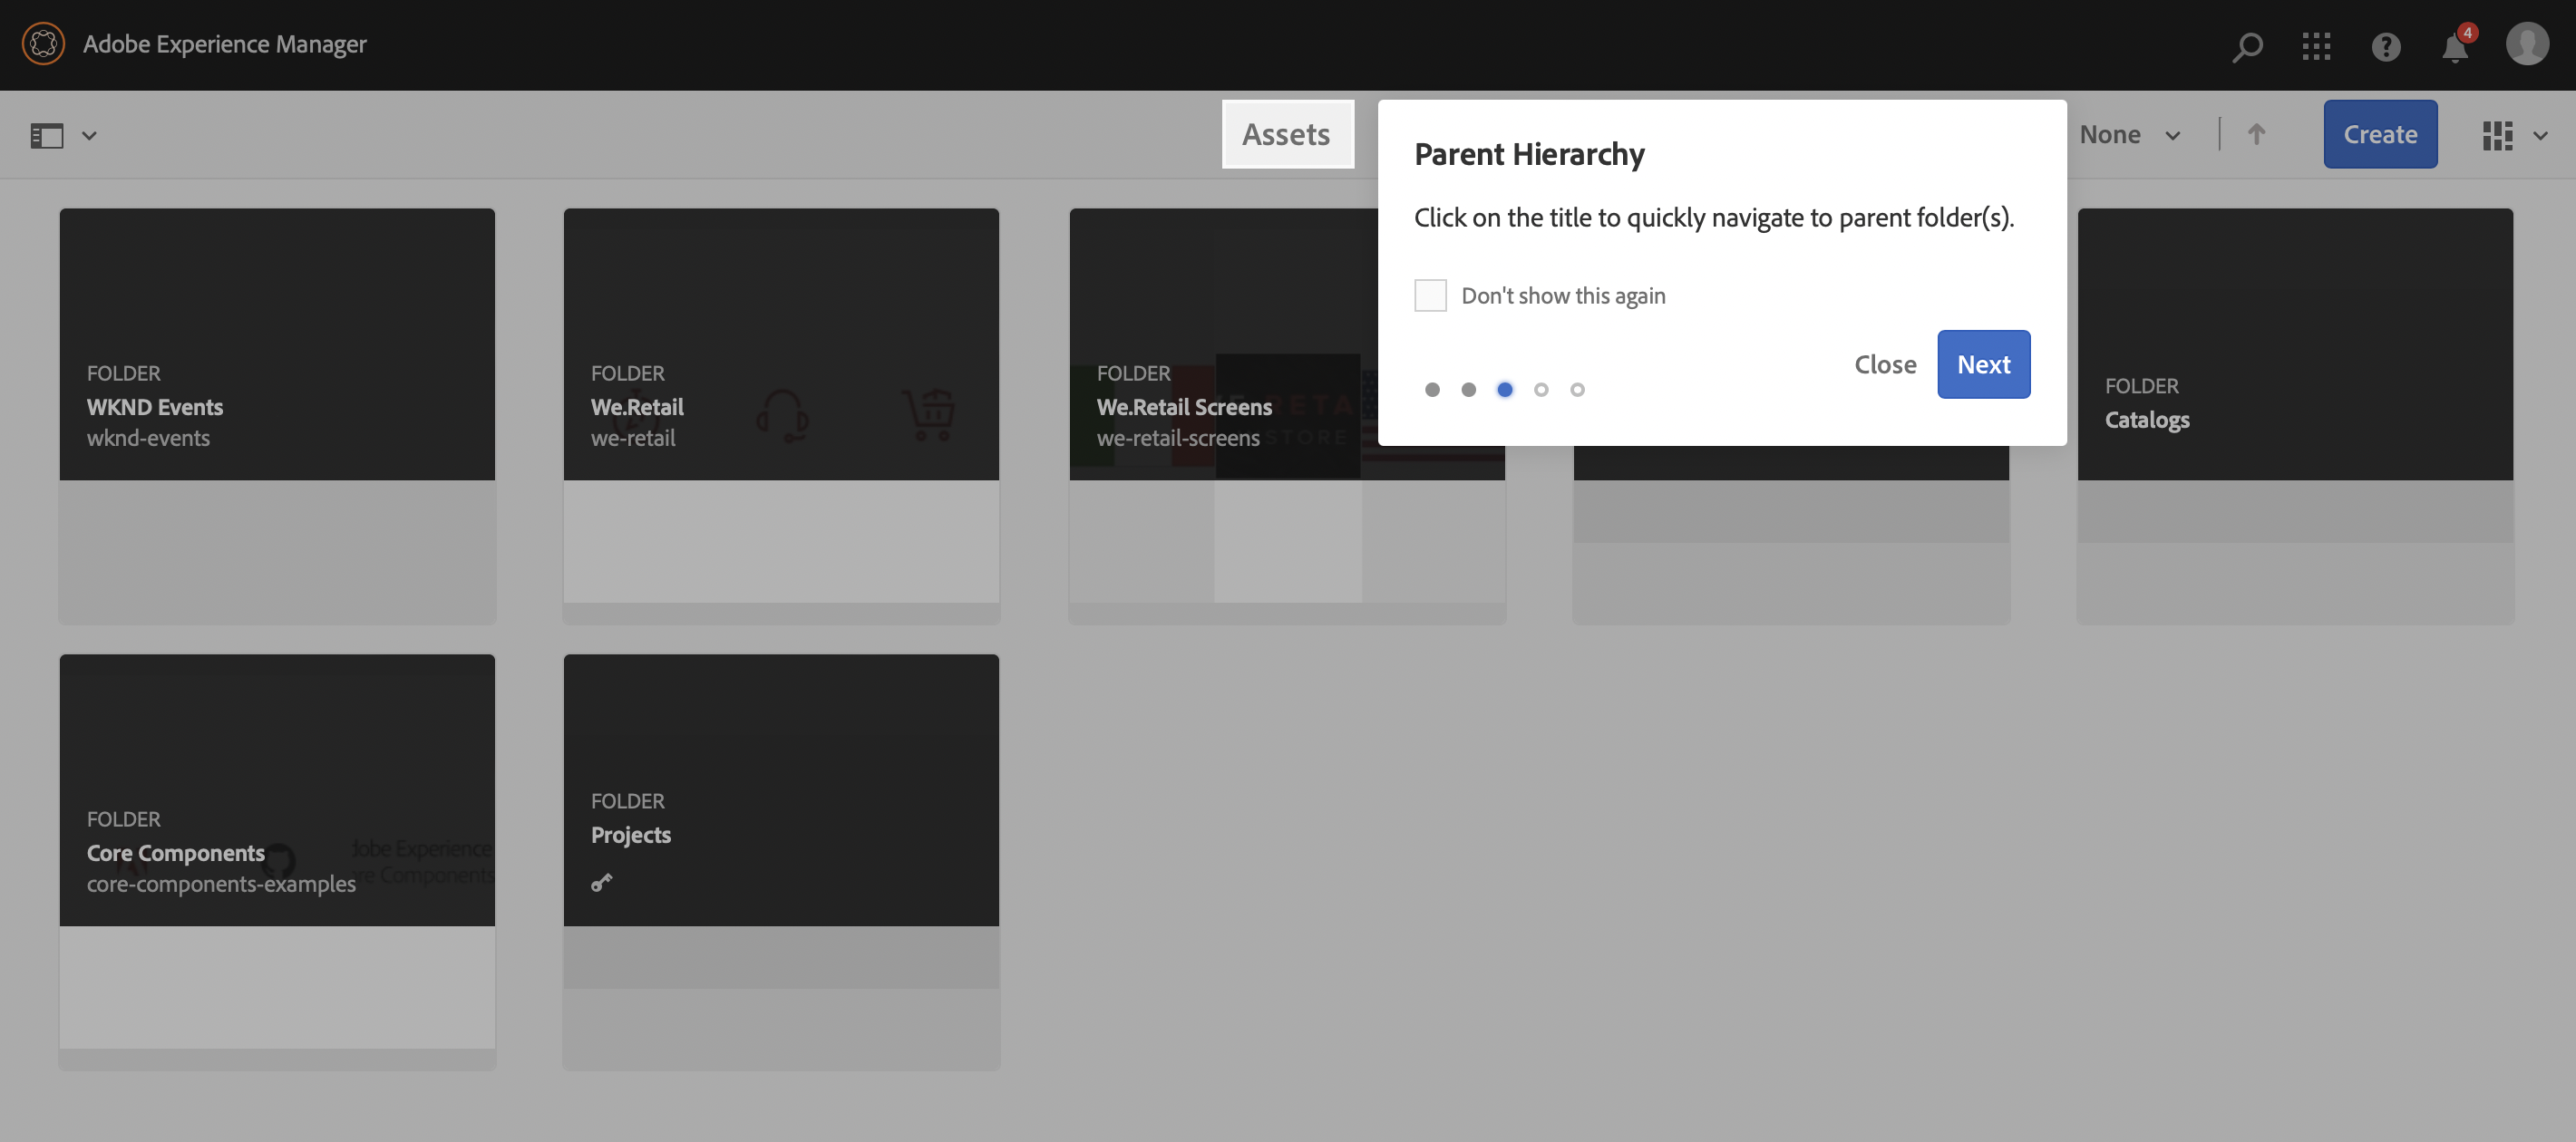
Task: Click the sort direction arrow icon
Action: 2256,134
